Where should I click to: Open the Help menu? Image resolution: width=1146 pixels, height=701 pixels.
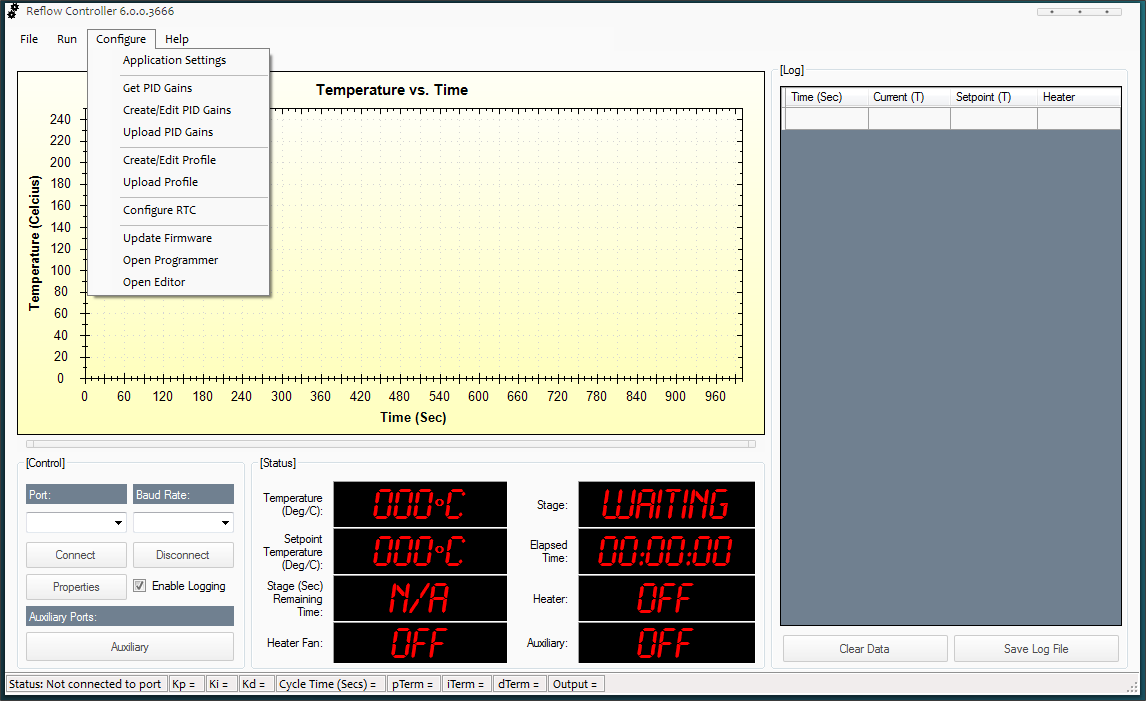click(x=177, y=39)
